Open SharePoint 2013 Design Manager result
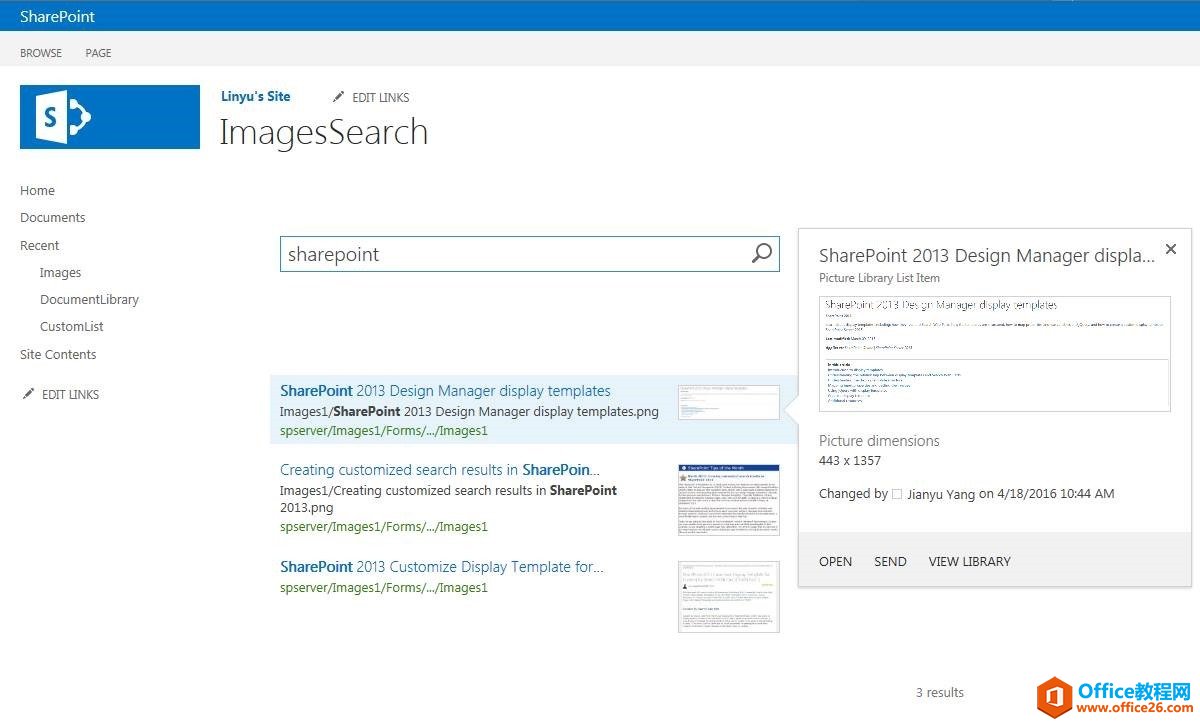 (445, 391)
